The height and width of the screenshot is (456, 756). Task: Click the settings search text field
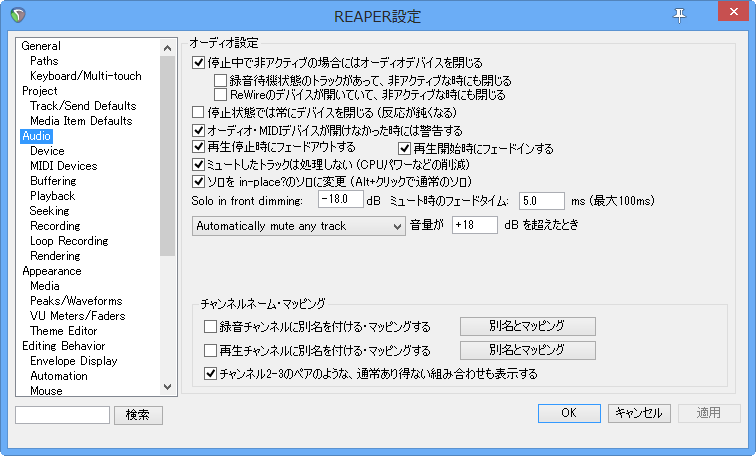(x=63, y=415)
